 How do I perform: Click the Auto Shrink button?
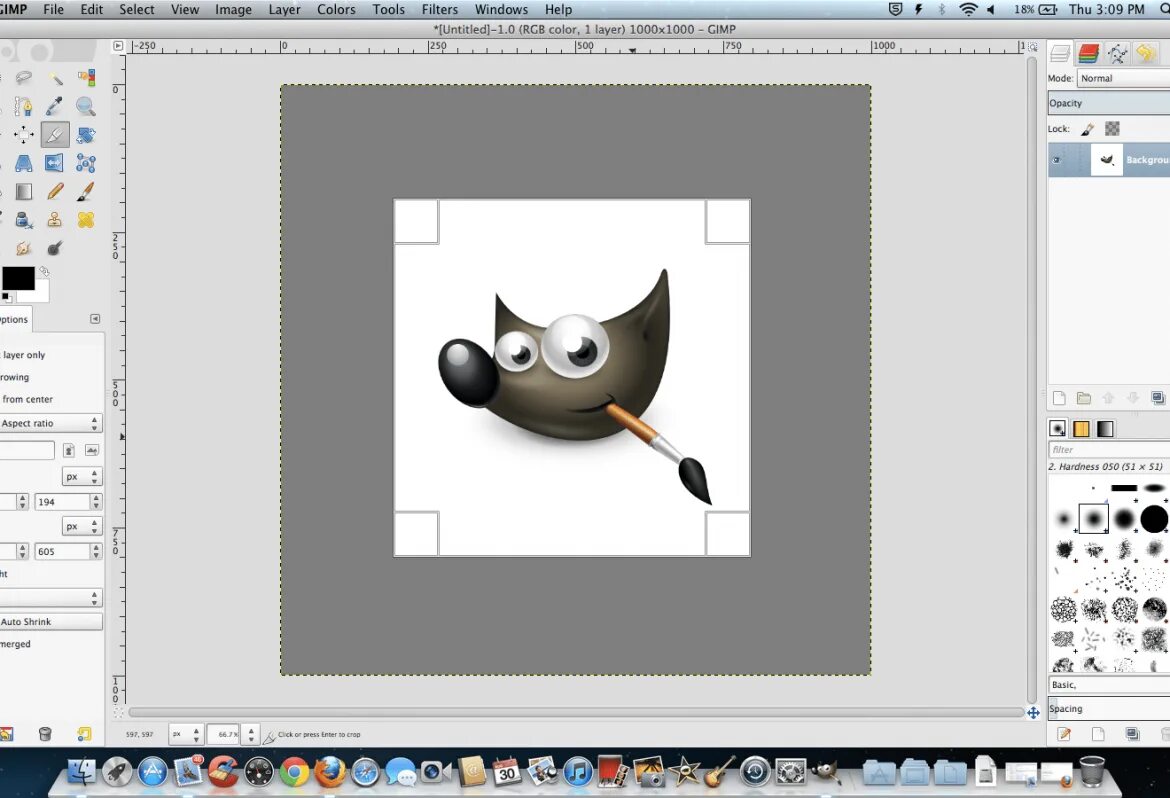51,622
